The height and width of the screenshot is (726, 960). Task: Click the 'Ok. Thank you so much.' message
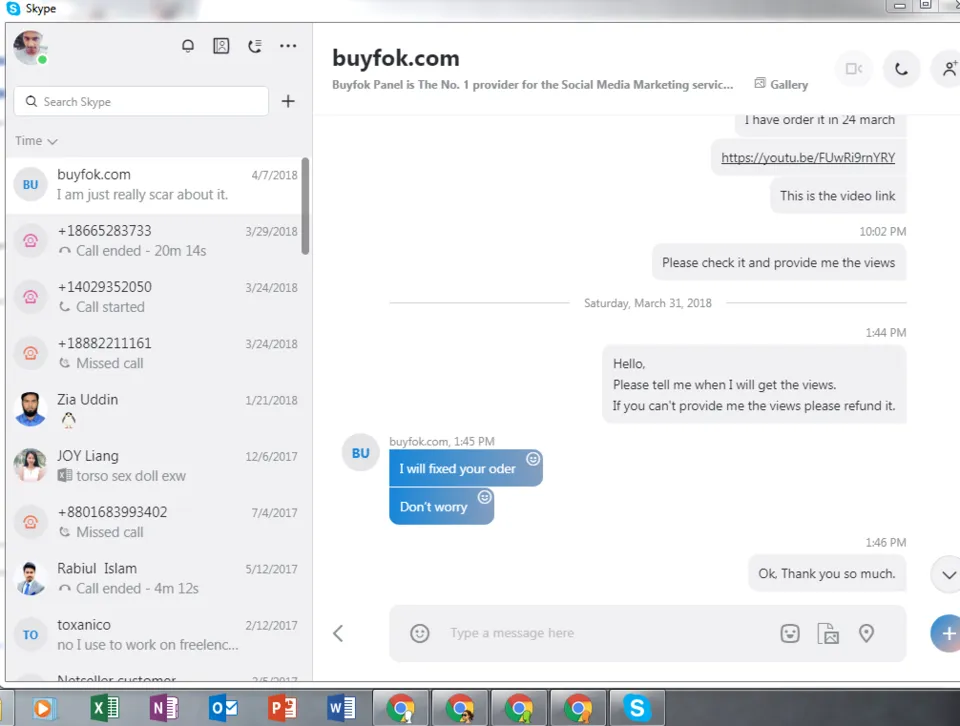tap(827, 574)
